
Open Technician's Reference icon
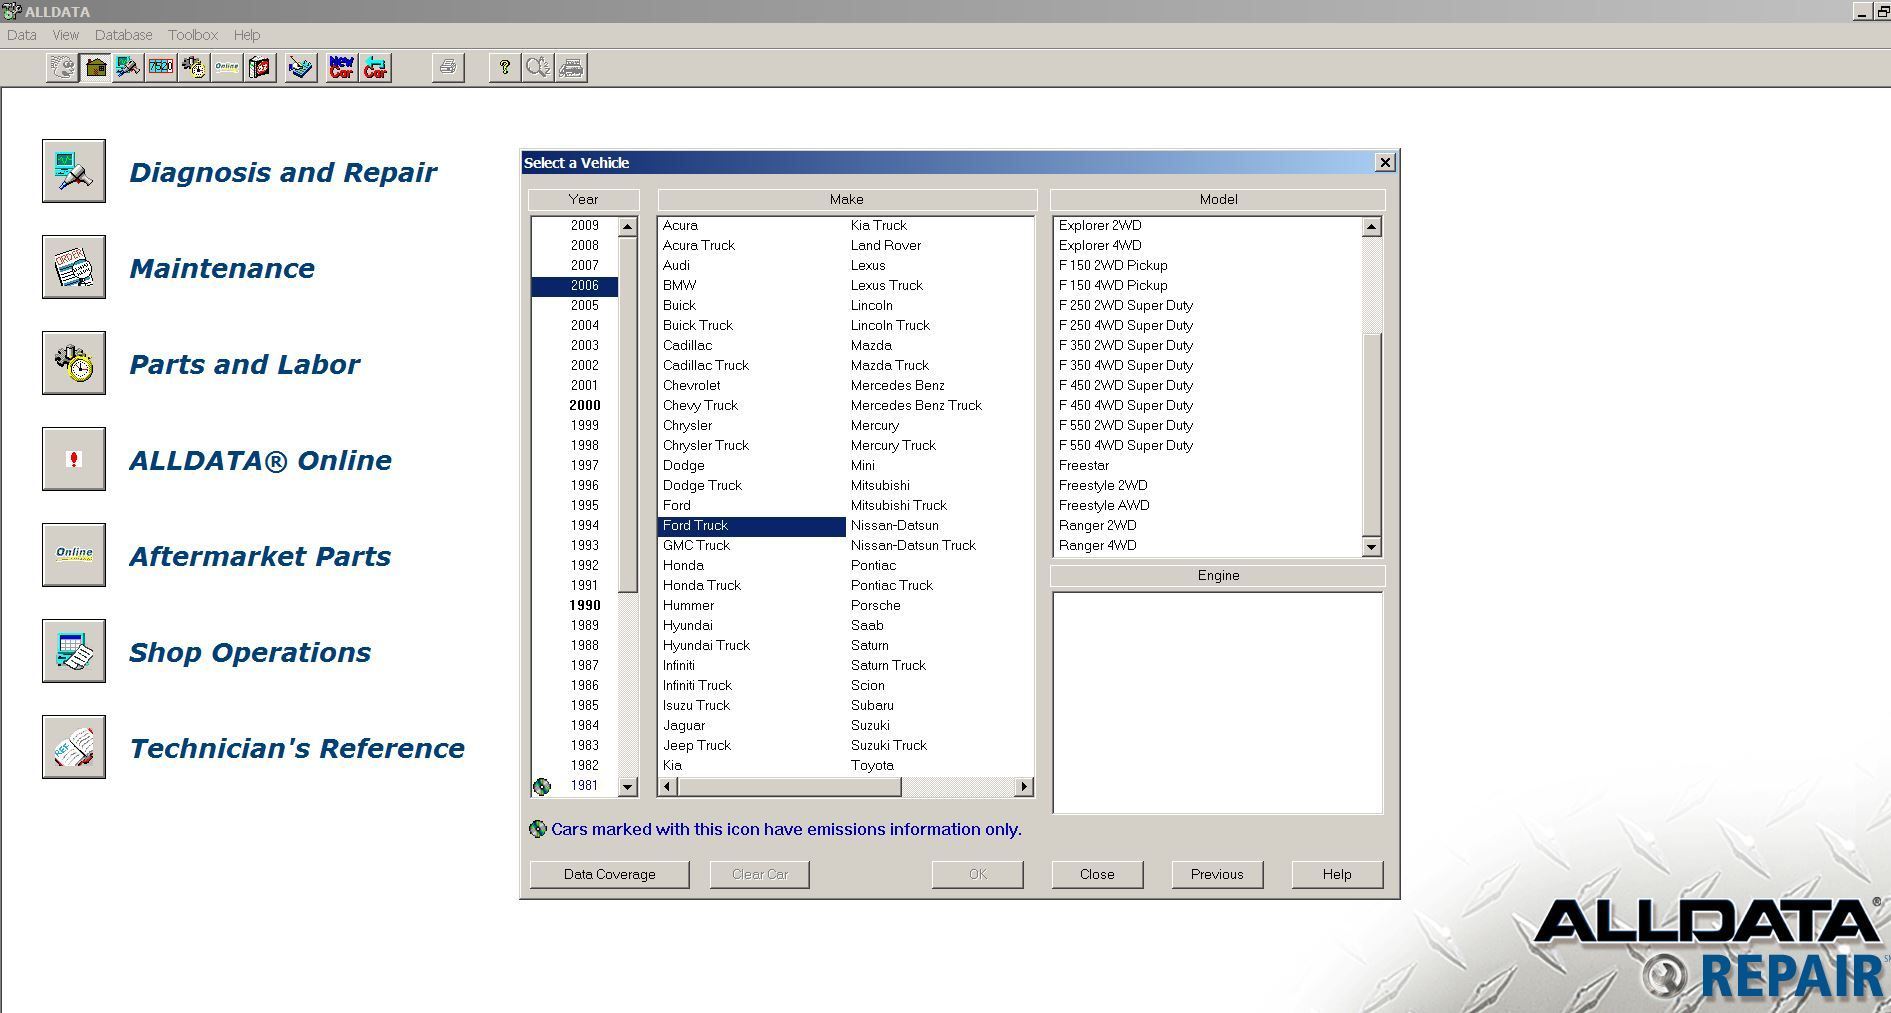pyautogui.click(x=74, y=747)
